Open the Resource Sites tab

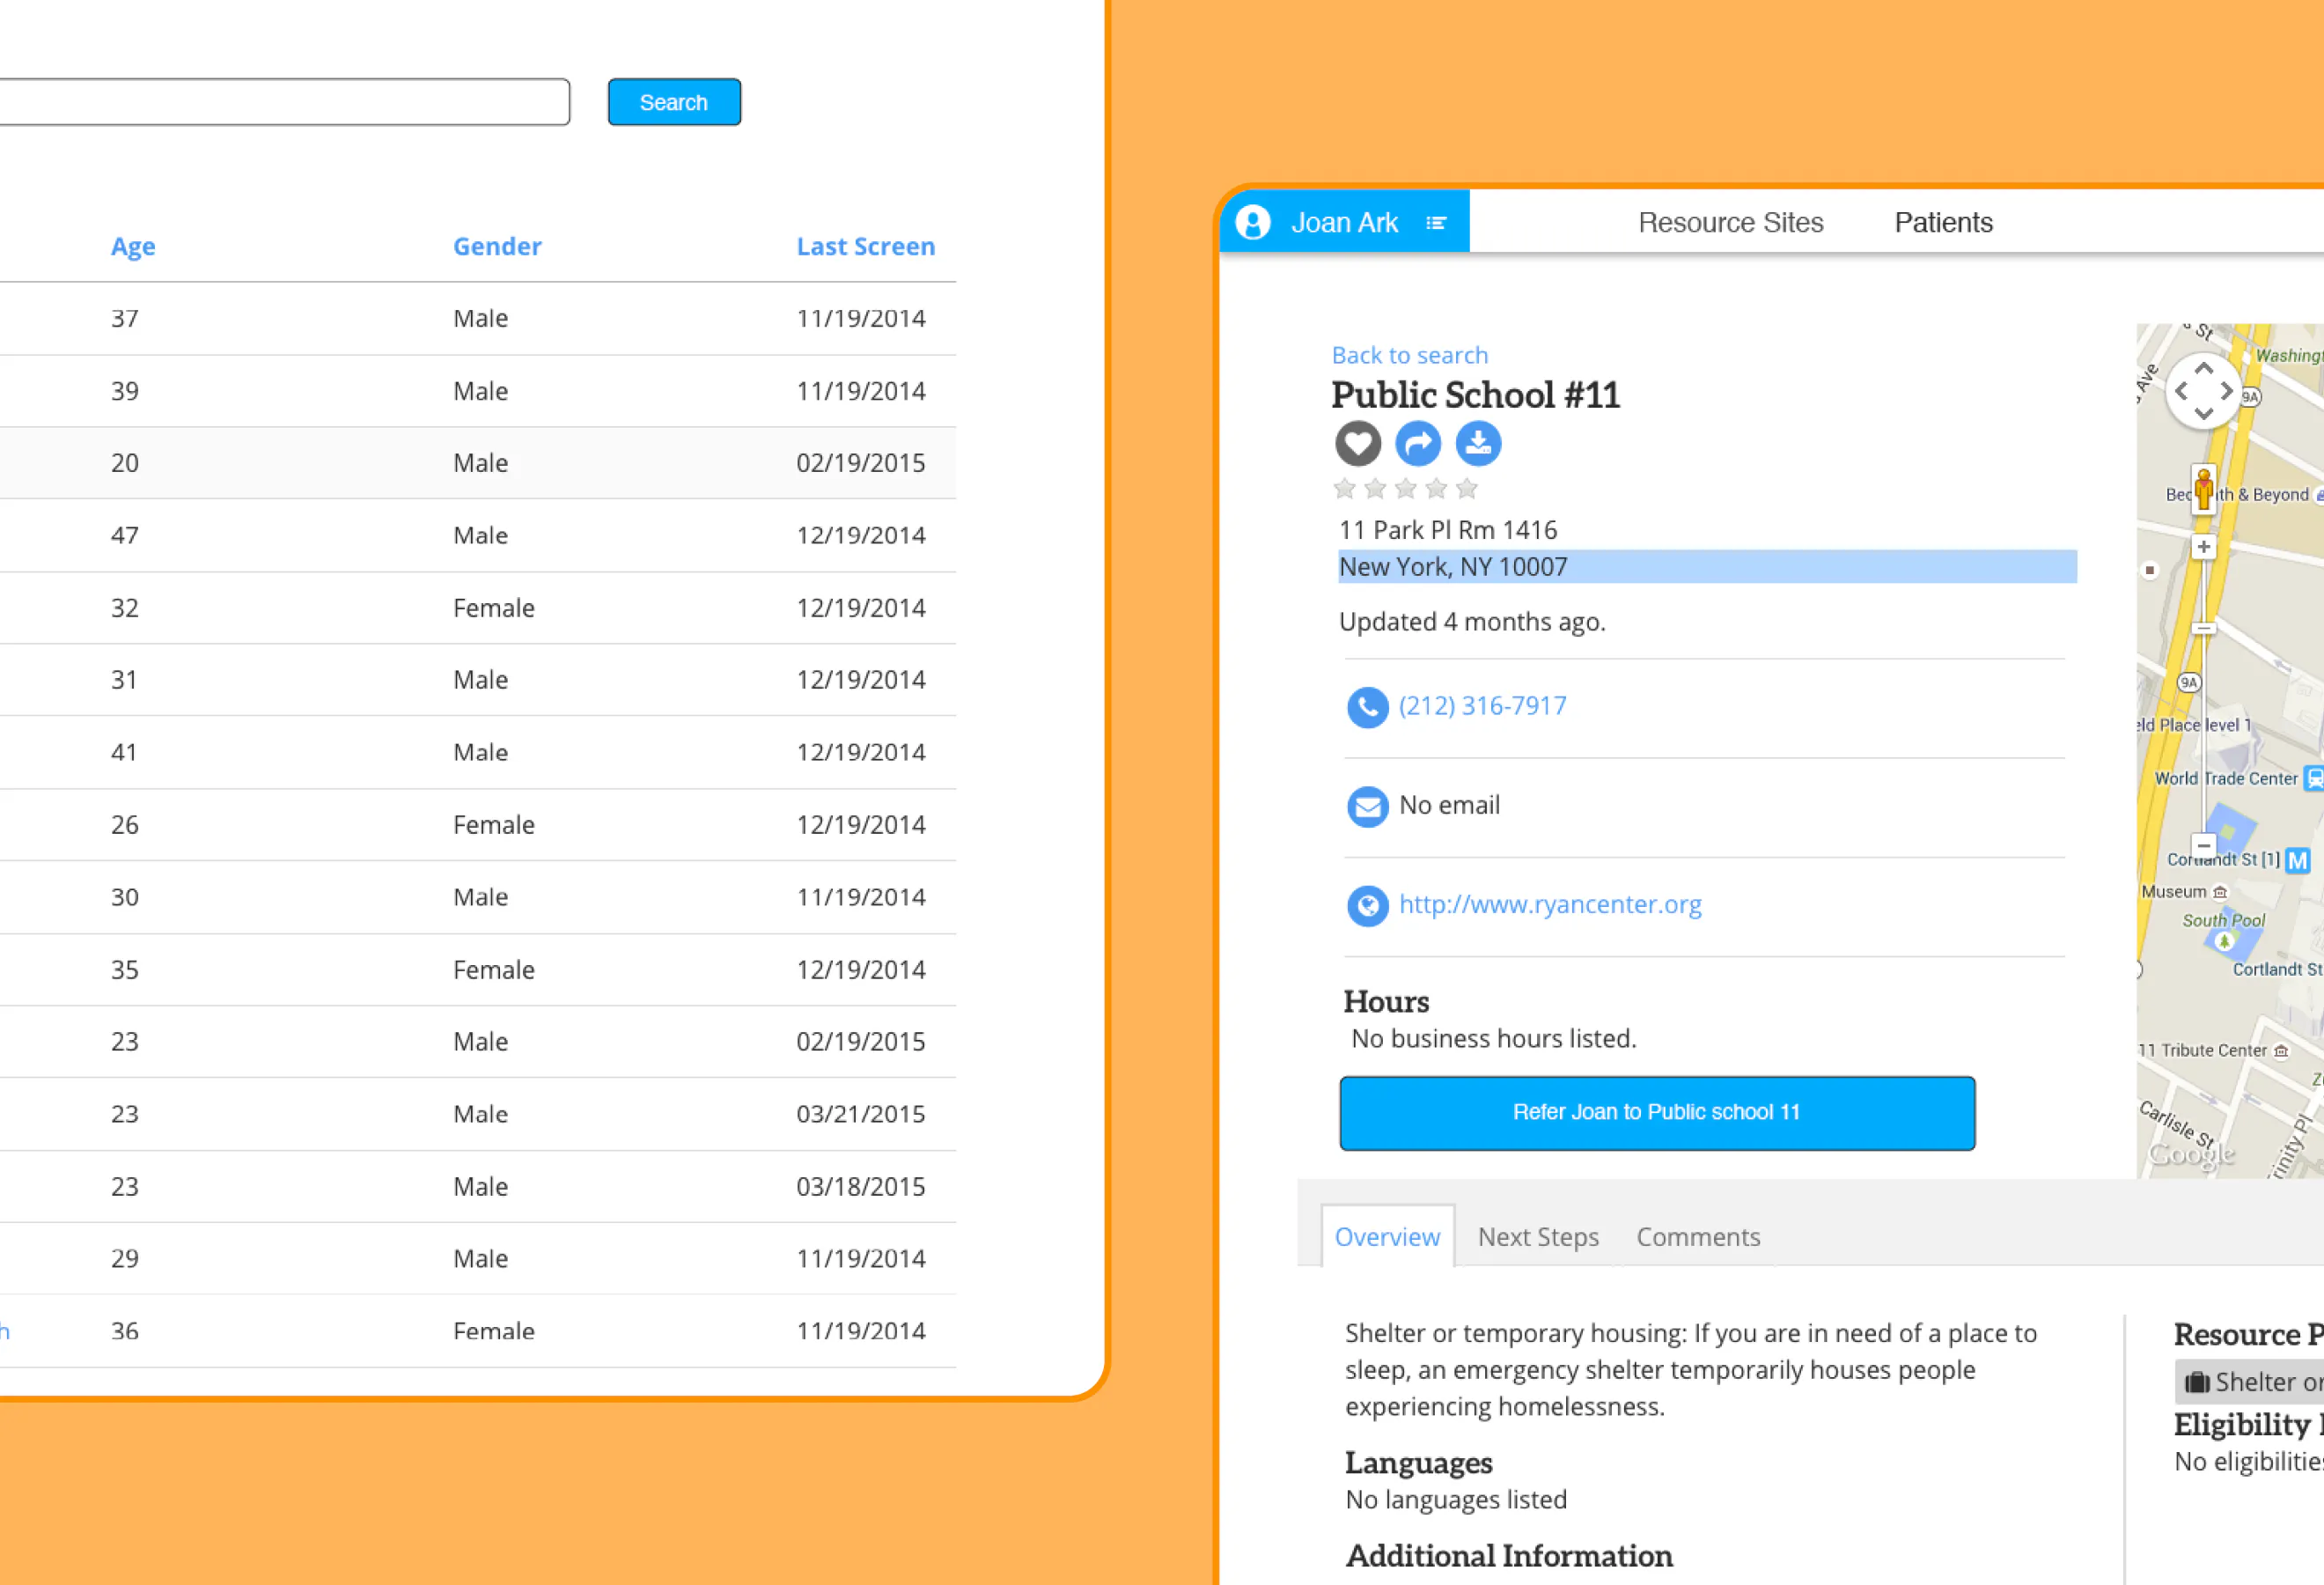point(1730,223)
